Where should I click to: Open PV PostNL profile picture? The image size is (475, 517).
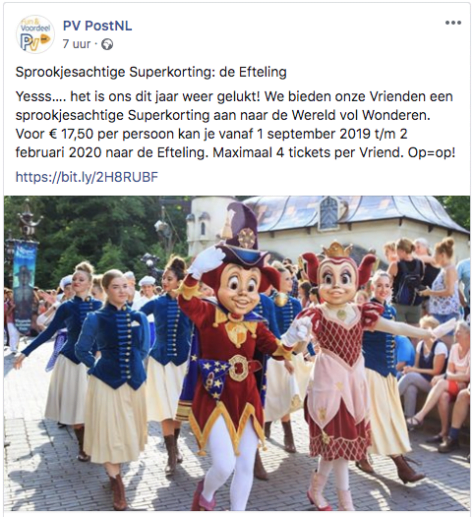point(35,34)
